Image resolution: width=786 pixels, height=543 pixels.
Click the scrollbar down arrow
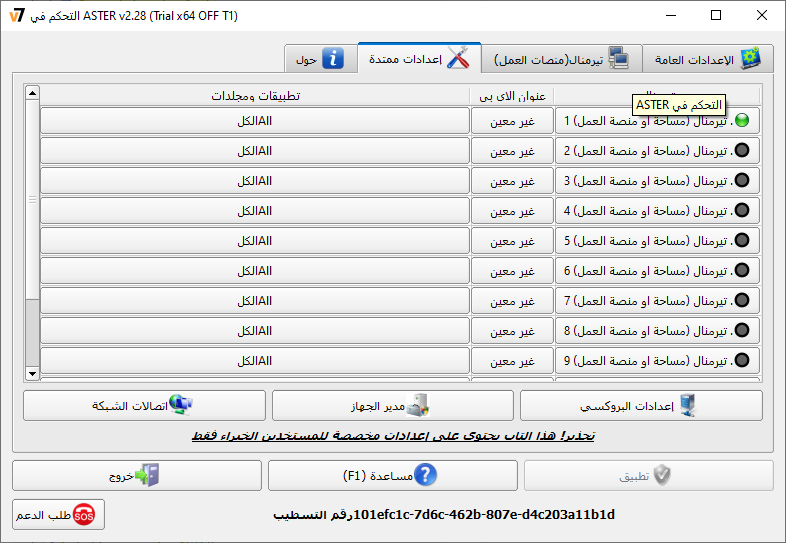[x=33, y=374]
